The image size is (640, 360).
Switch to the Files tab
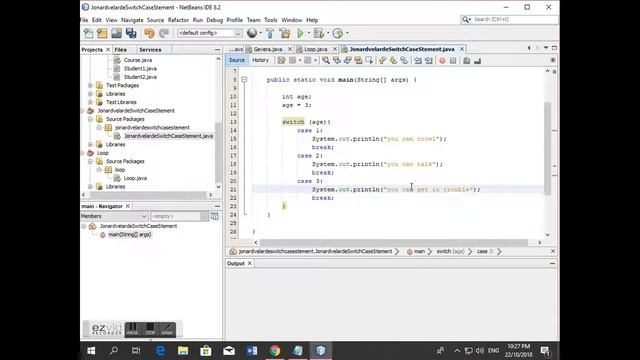[120, 49]
